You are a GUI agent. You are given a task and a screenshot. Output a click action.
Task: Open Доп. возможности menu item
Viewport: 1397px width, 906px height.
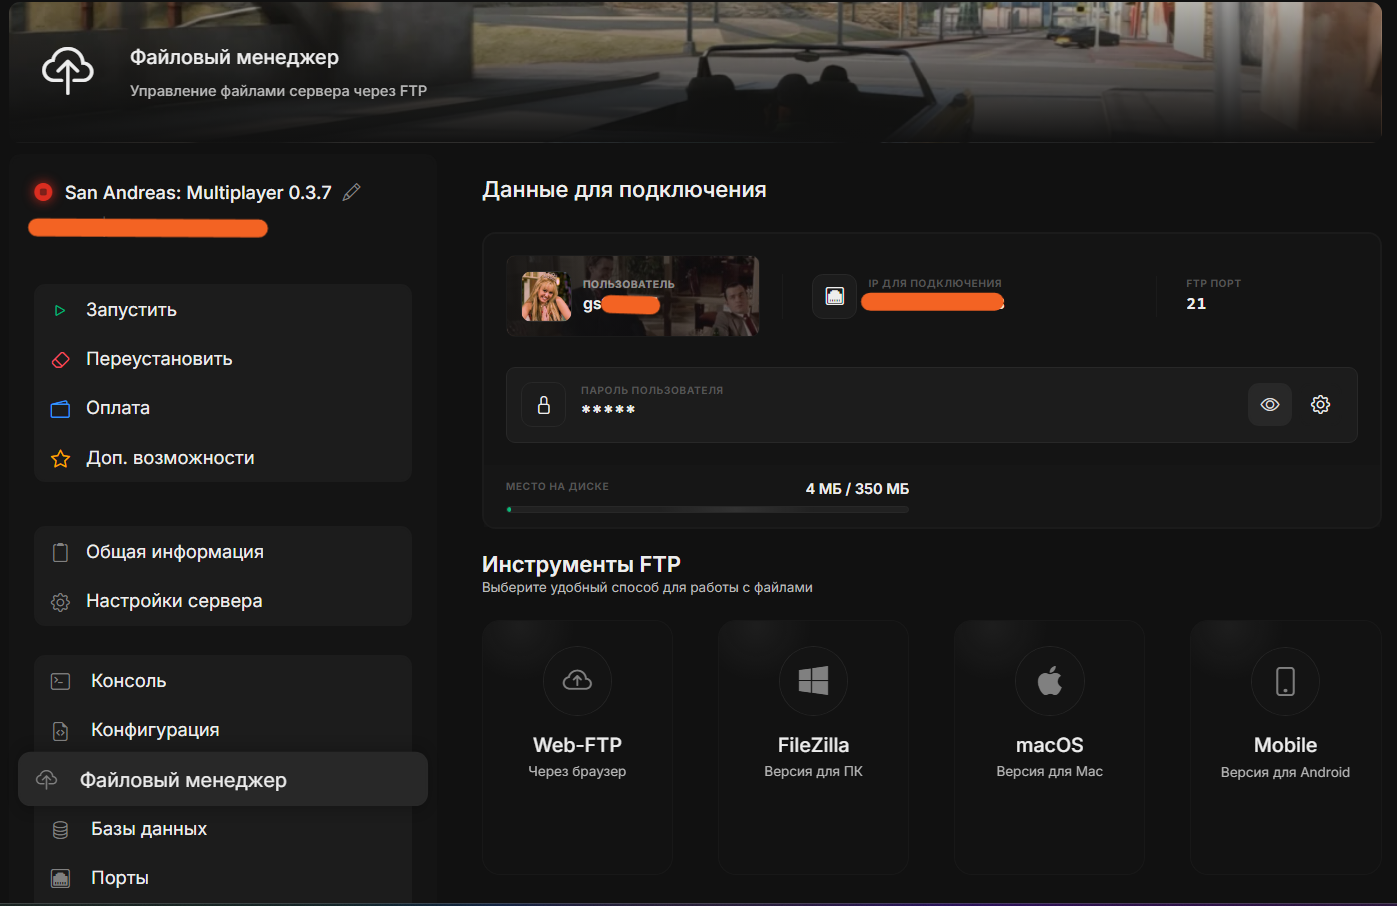tap(170, 458)
